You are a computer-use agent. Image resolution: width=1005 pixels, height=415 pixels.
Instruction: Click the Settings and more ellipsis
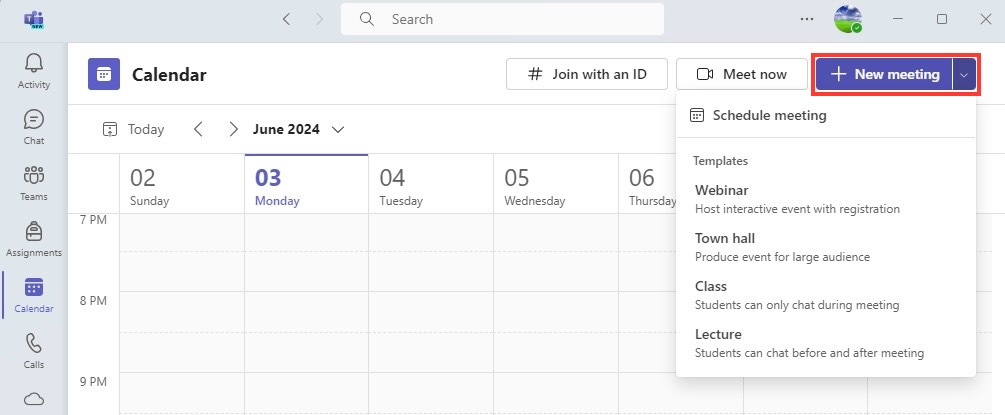(x=807, y=19)
